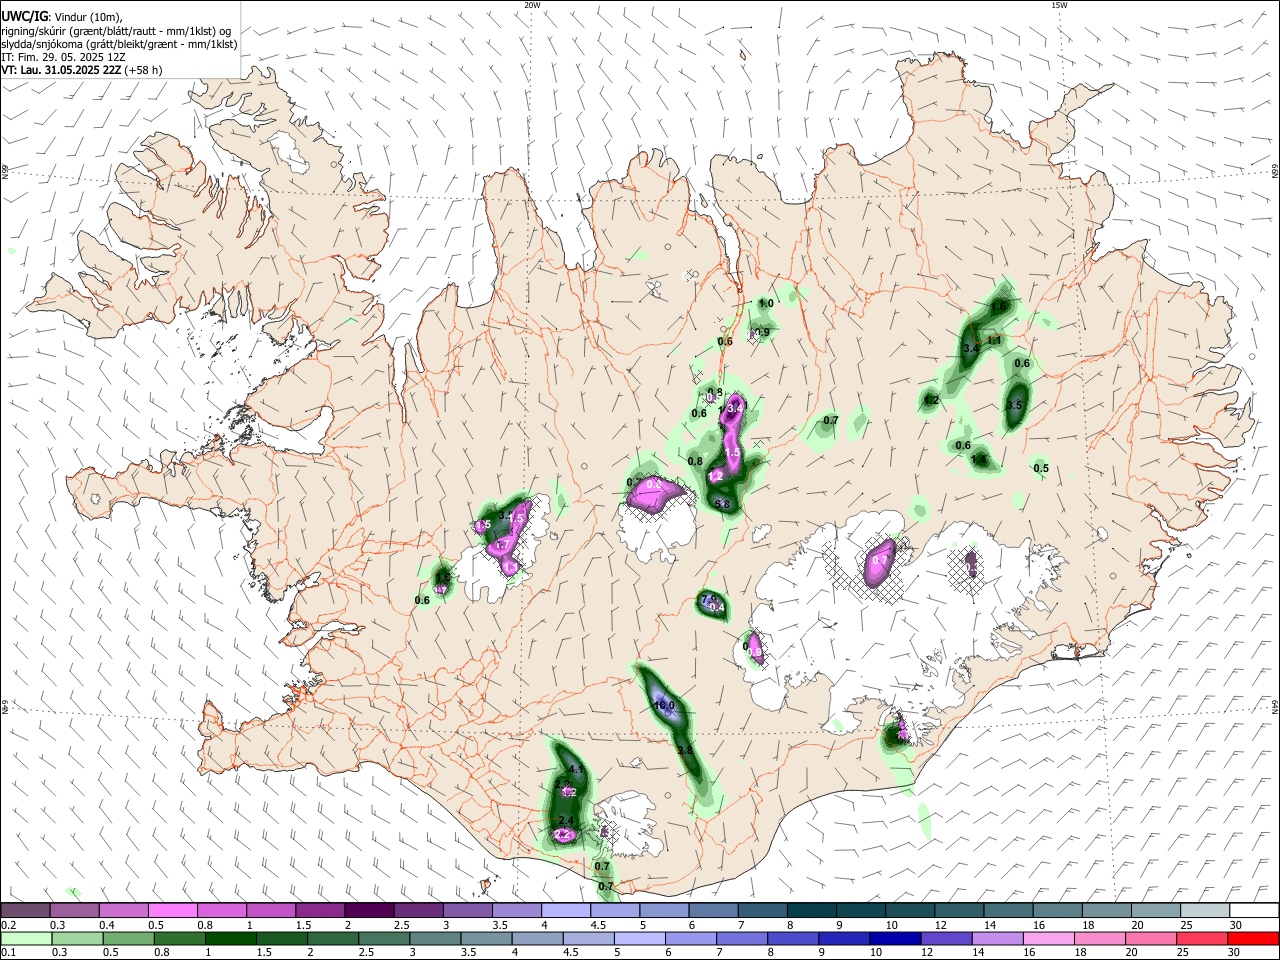Click the 10.0 precipitation value on the map
This screenshot has height=960, width=1280.
click(x=665, y=706)
